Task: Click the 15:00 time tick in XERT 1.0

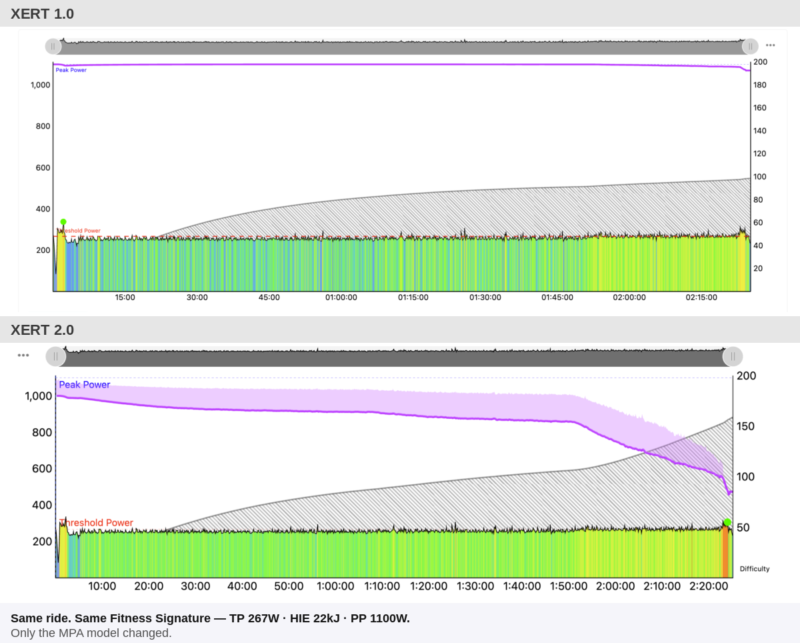Action: click(x=125, y=298)
